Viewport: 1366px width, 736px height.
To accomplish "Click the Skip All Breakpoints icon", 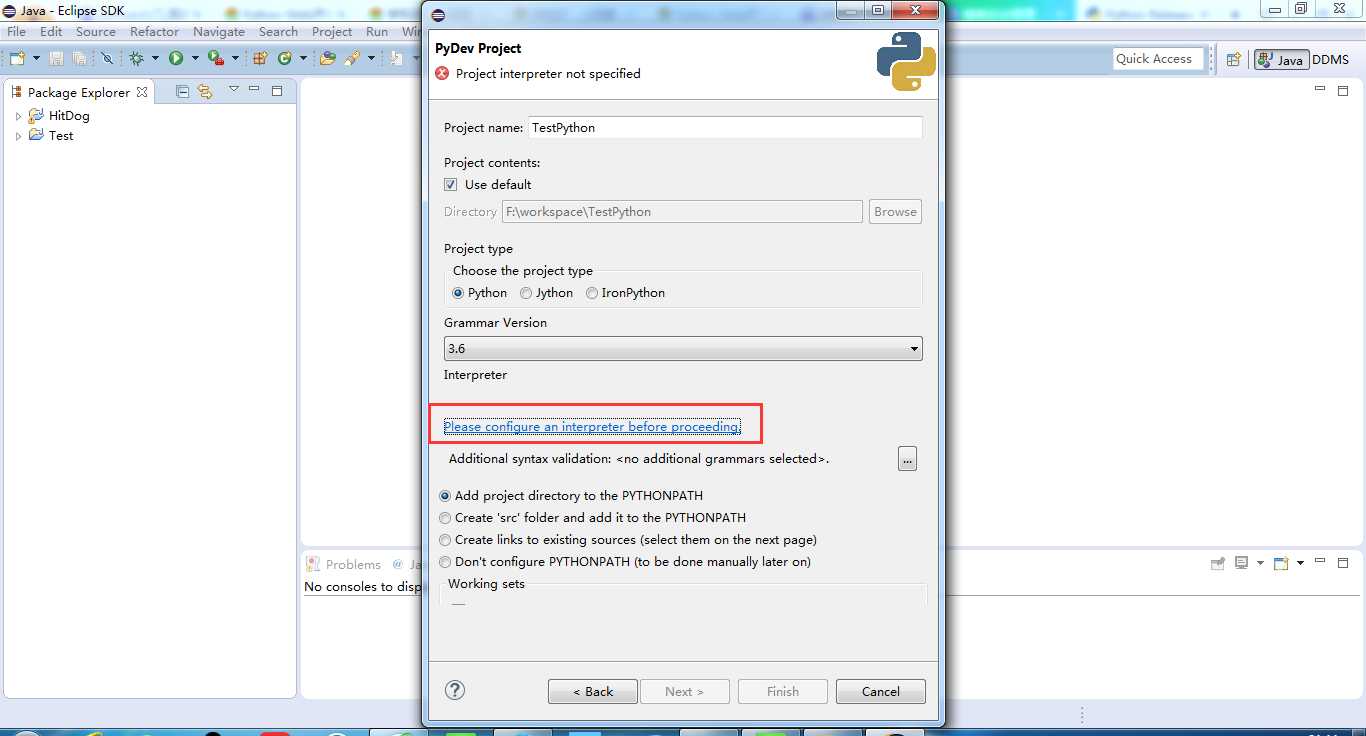I will [107, 58].
